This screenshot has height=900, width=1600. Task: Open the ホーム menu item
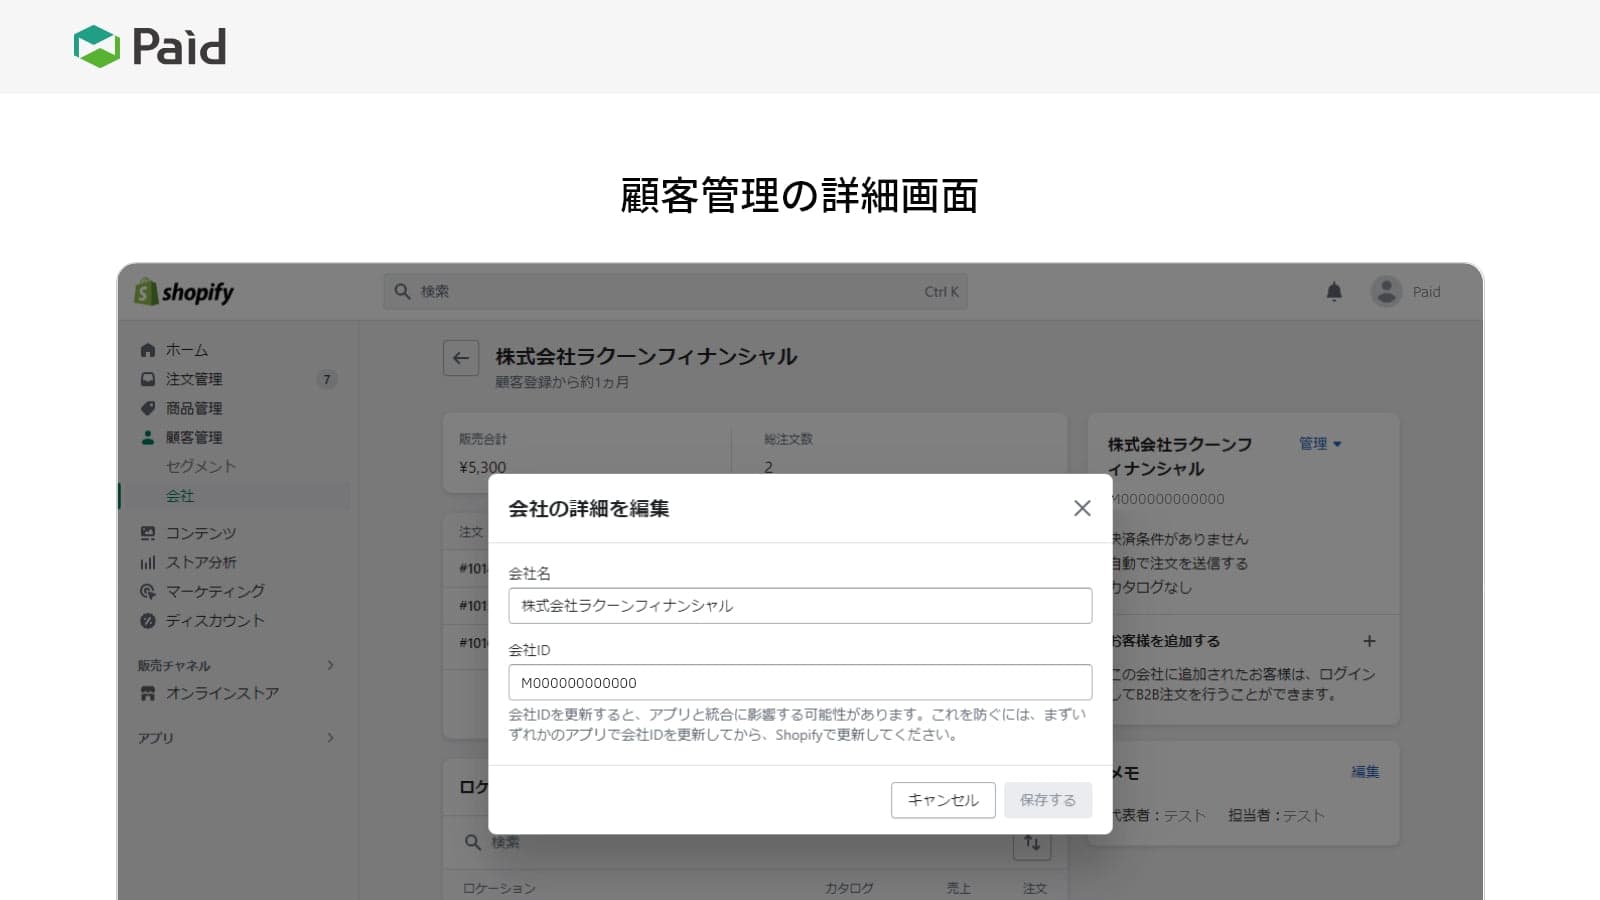click(187, 350)
